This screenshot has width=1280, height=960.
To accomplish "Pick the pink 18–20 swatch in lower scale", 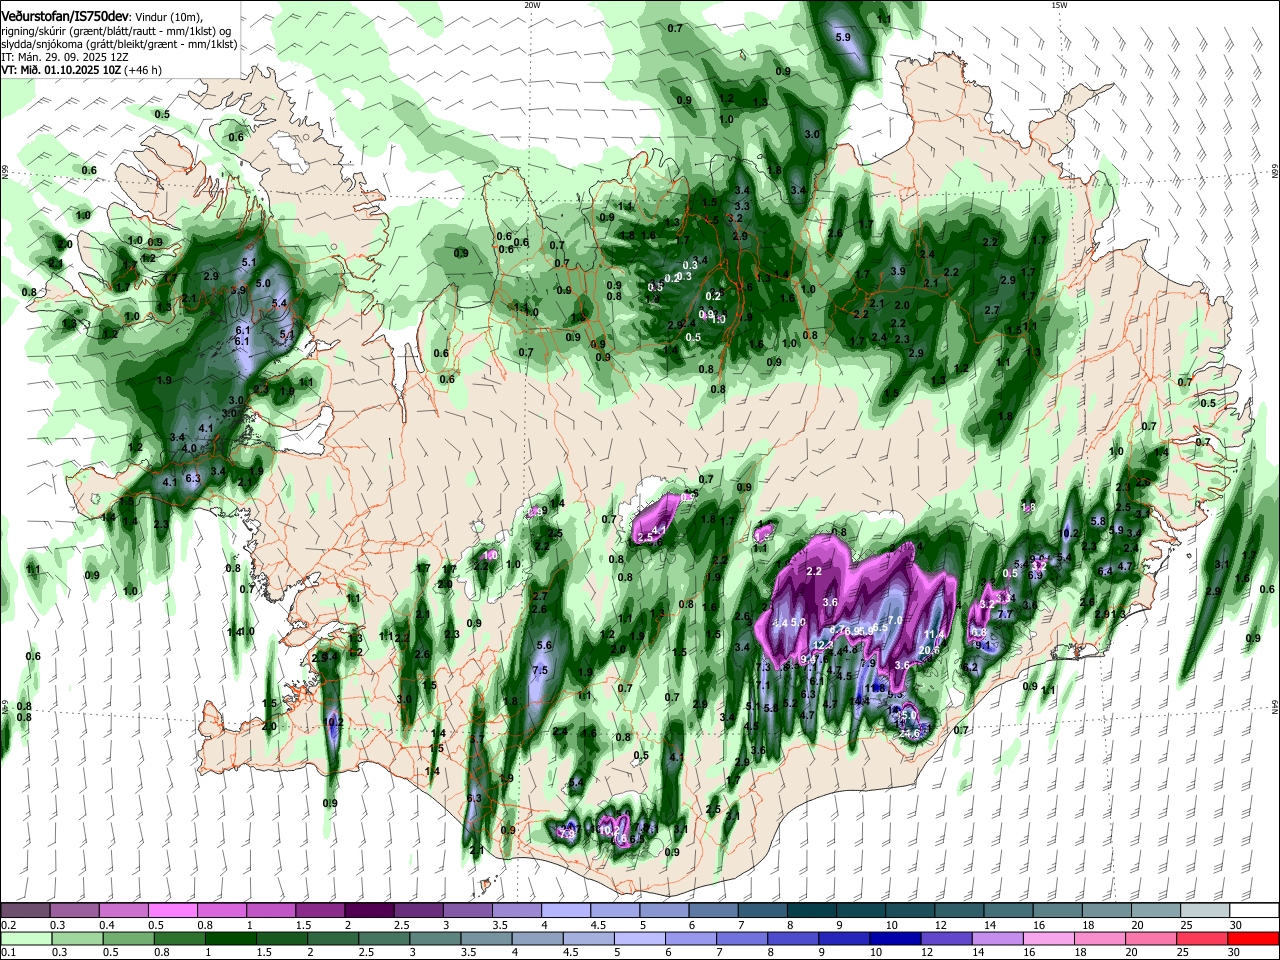I will 1099,940.
